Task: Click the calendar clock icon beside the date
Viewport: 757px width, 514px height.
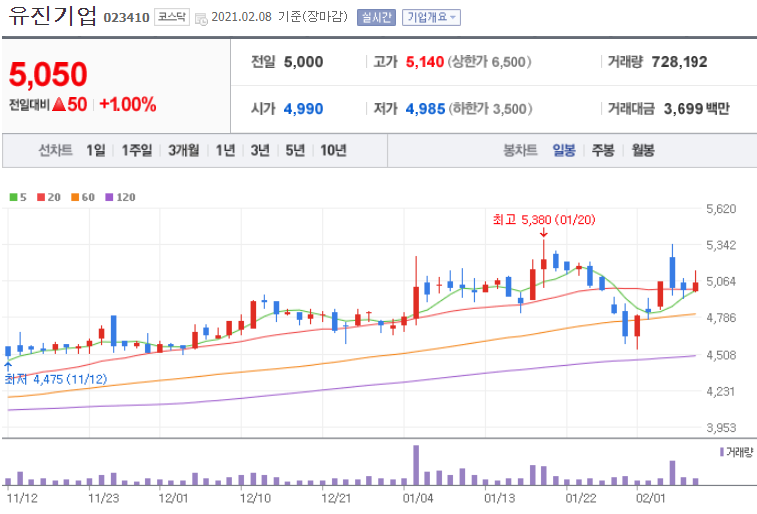Action: pyautogui.click(x=201, y=19)
